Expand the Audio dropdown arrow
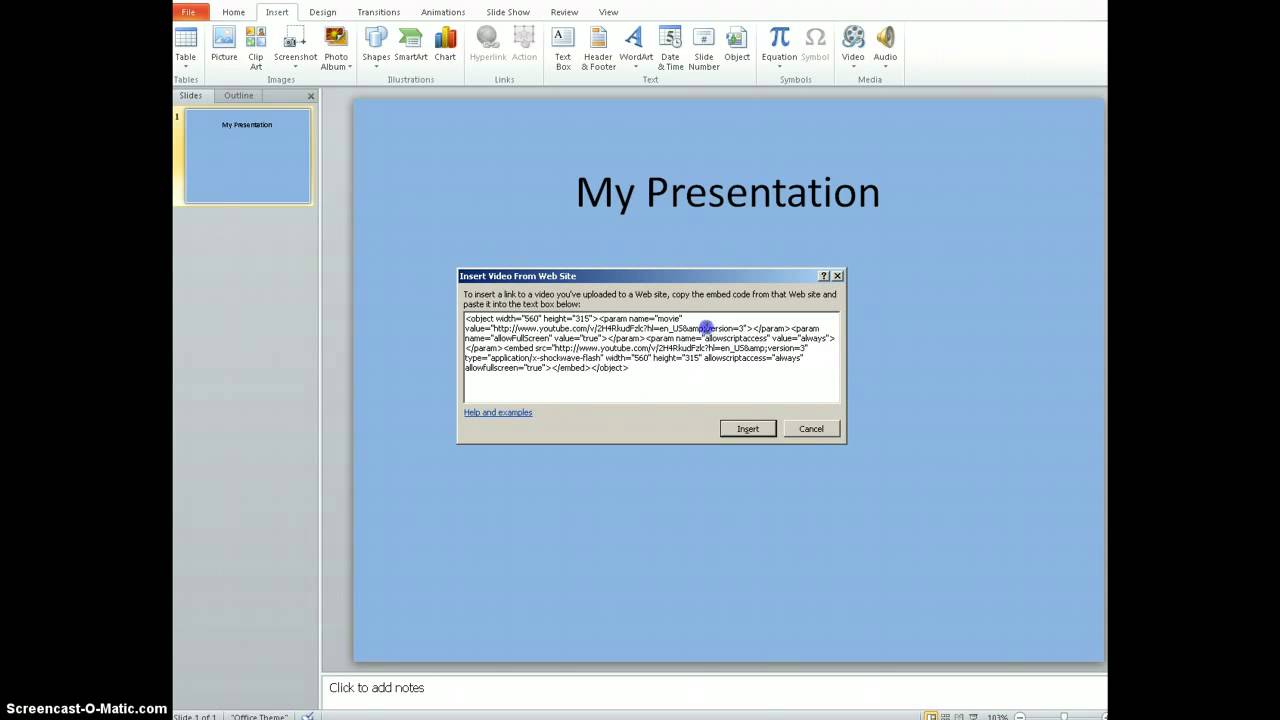 pos(885,67)
